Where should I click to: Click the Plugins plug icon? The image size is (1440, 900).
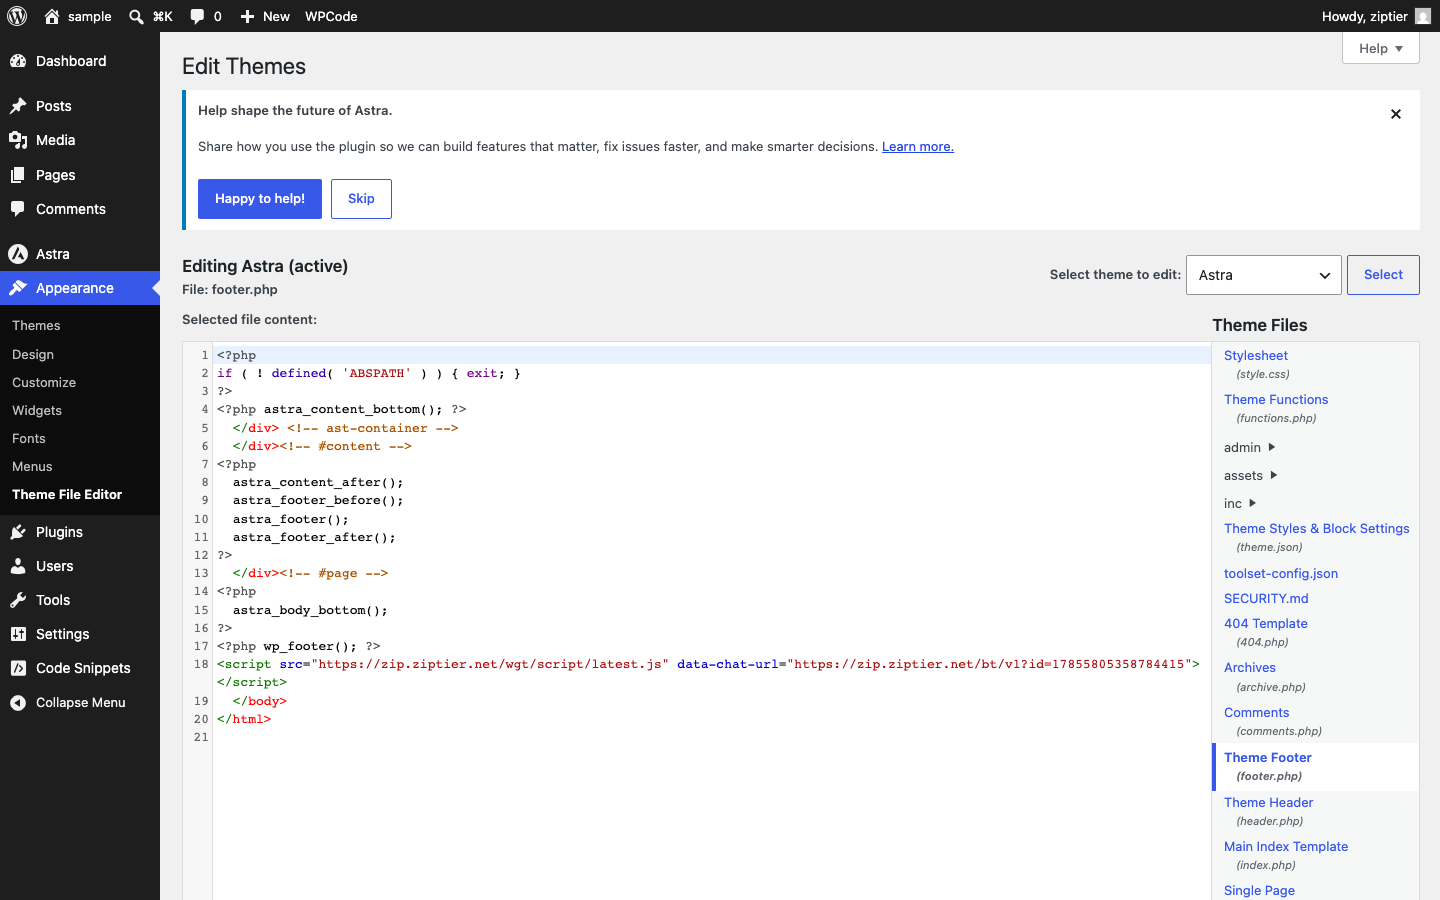18,532
